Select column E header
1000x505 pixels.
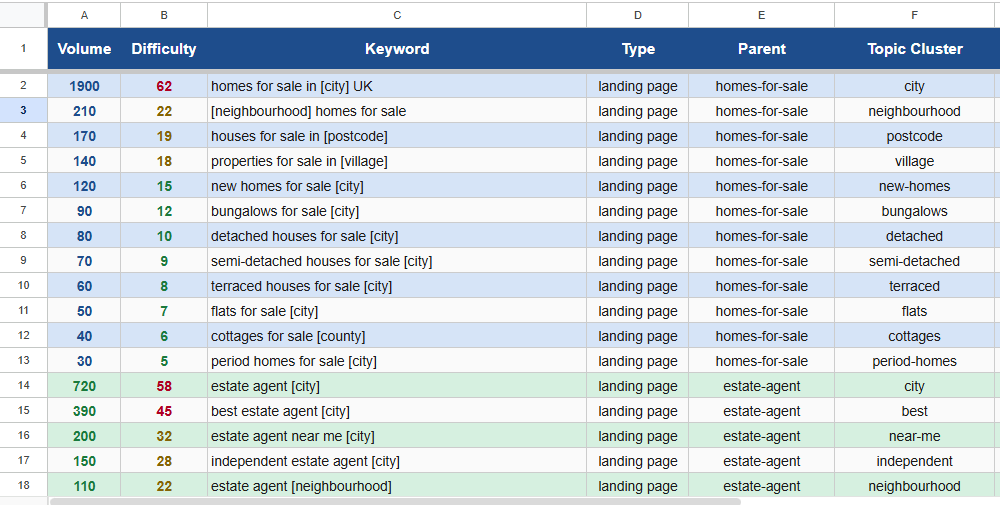pyautogui.click(x=761, y=15)
